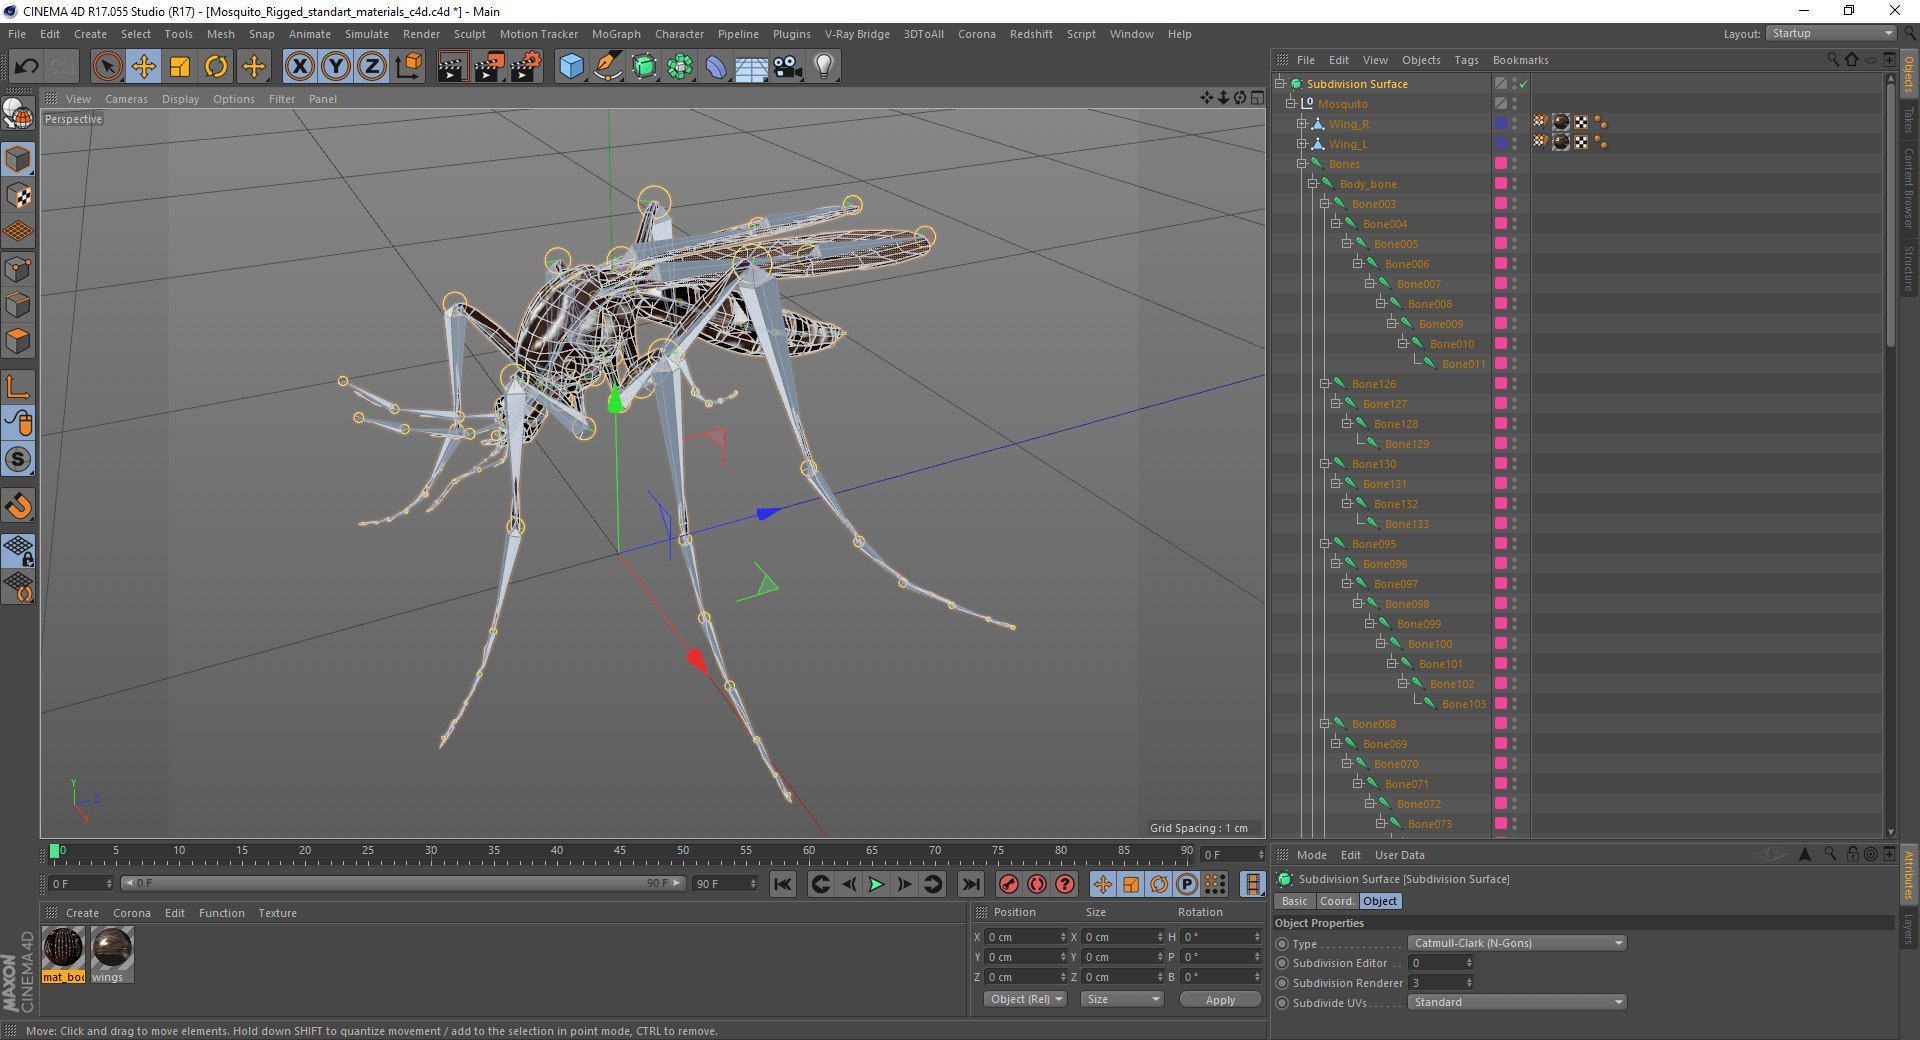Click the Apply button
Image resolution: width=1920 pixels, height=1040 pixels.
click(1220, 999)
